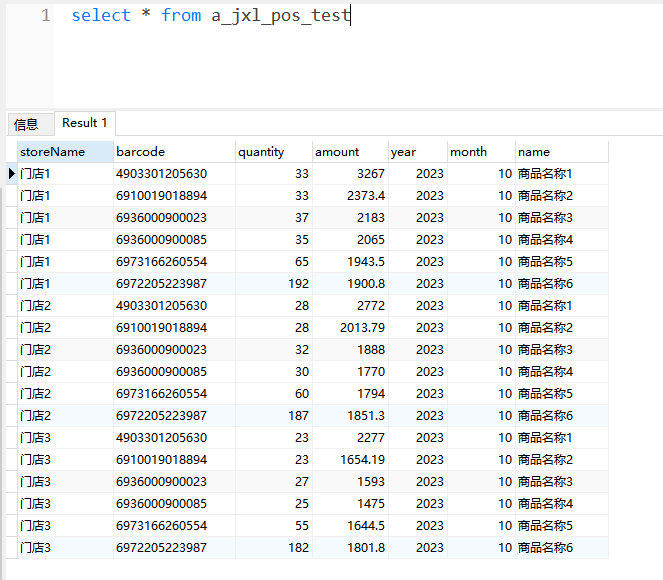This screenshot has height=580, width=663.
Task: Select amount cell 1943.5
Action: click(350, 262)
